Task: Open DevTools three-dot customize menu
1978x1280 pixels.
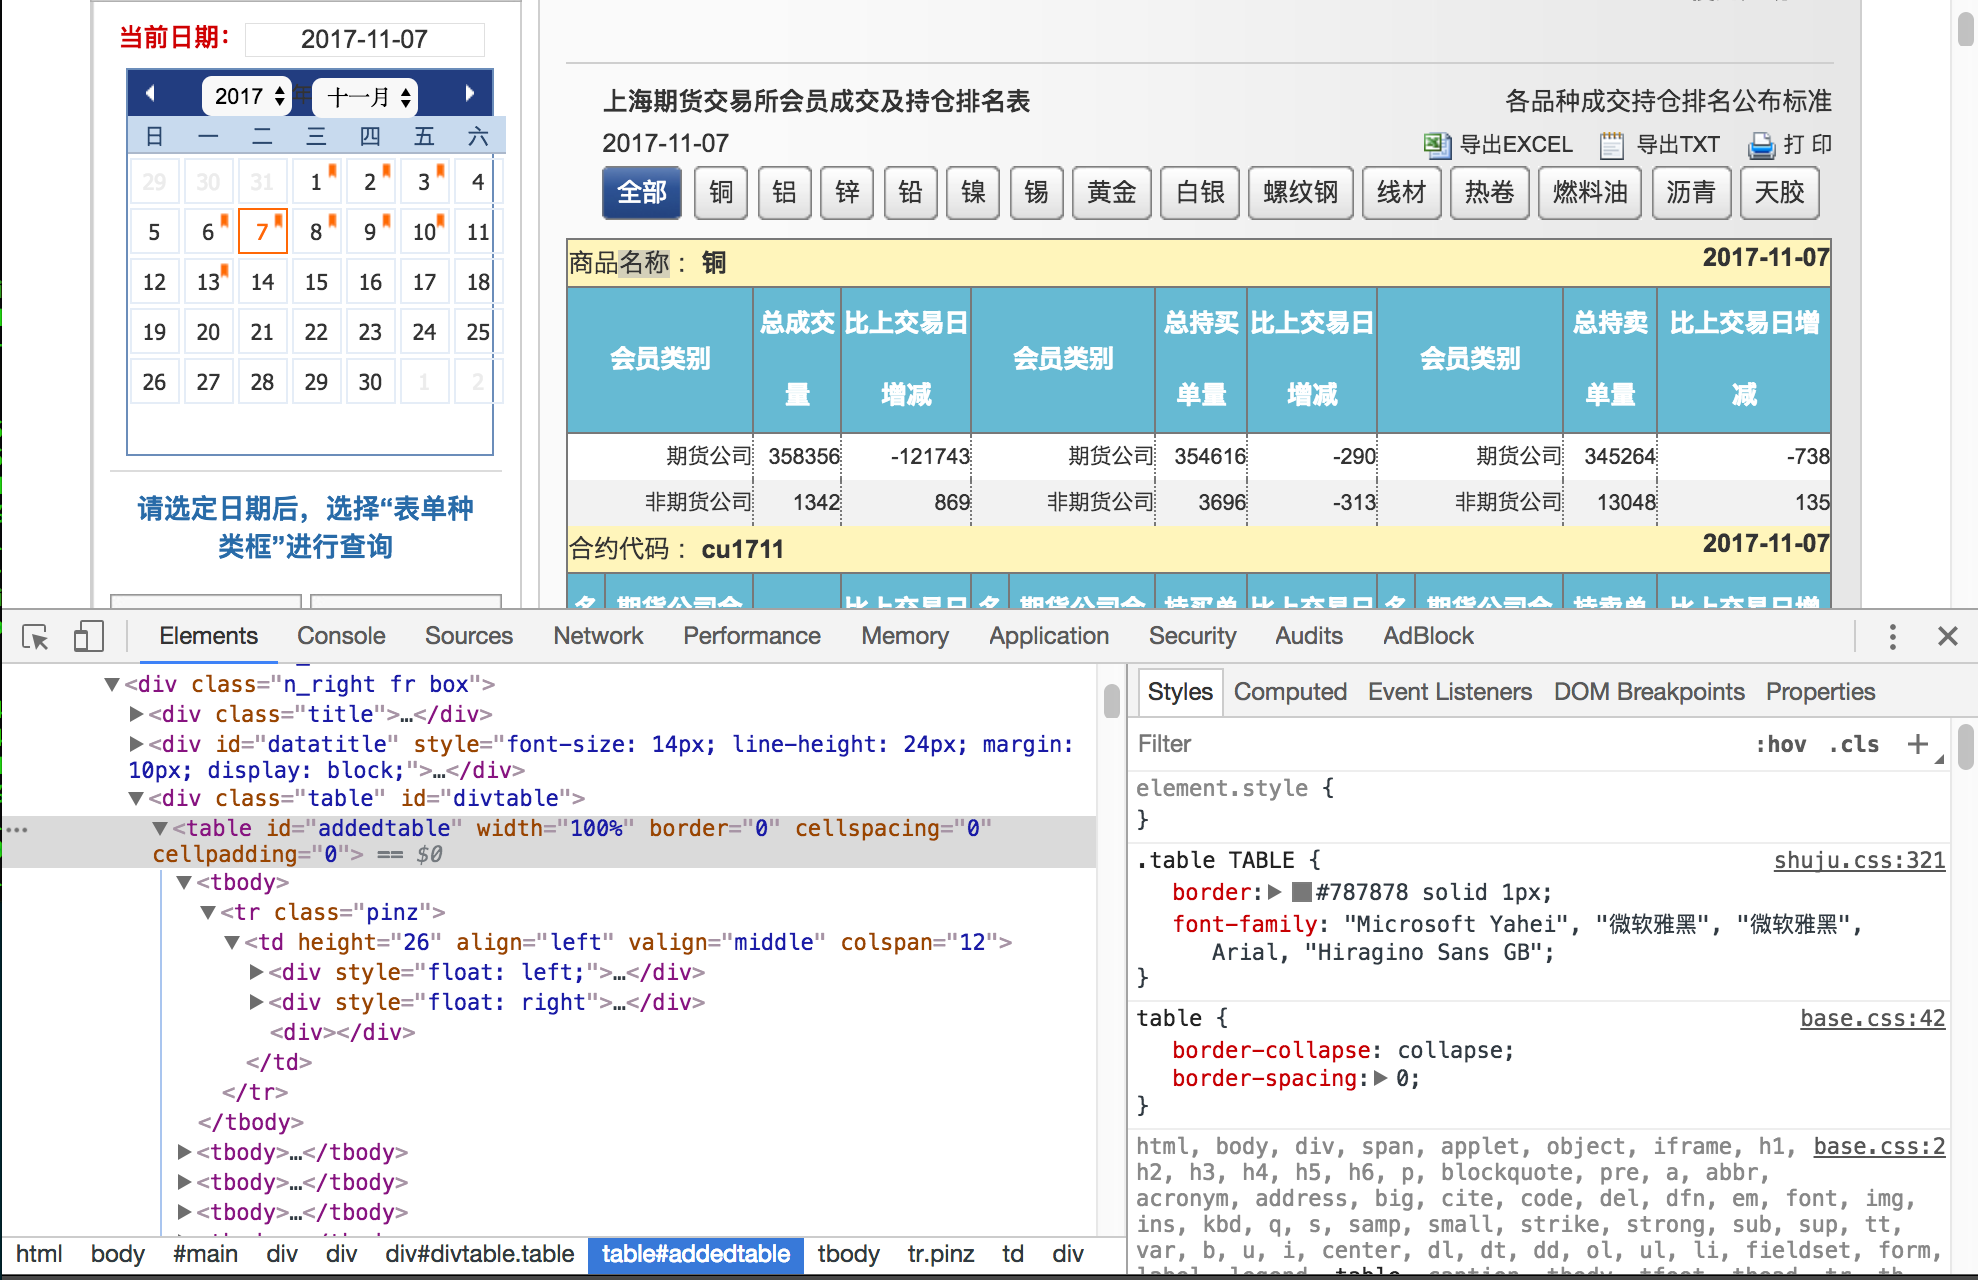Action: [1892, 636]
